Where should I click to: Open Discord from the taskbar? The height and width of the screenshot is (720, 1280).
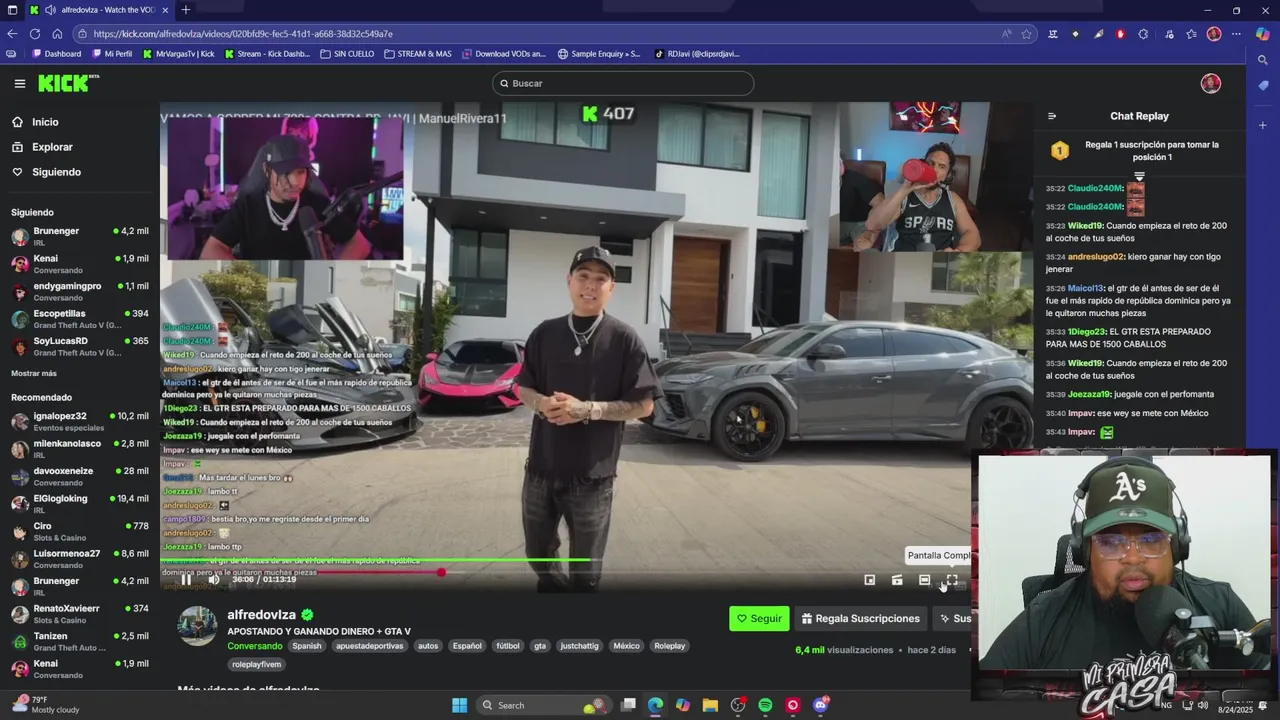[820, 705]
